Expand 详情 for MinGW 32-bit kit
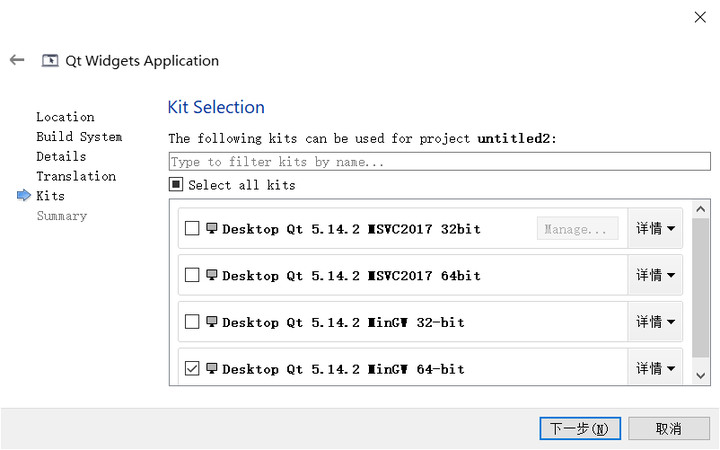720x450 pixels. pos(655,322)
